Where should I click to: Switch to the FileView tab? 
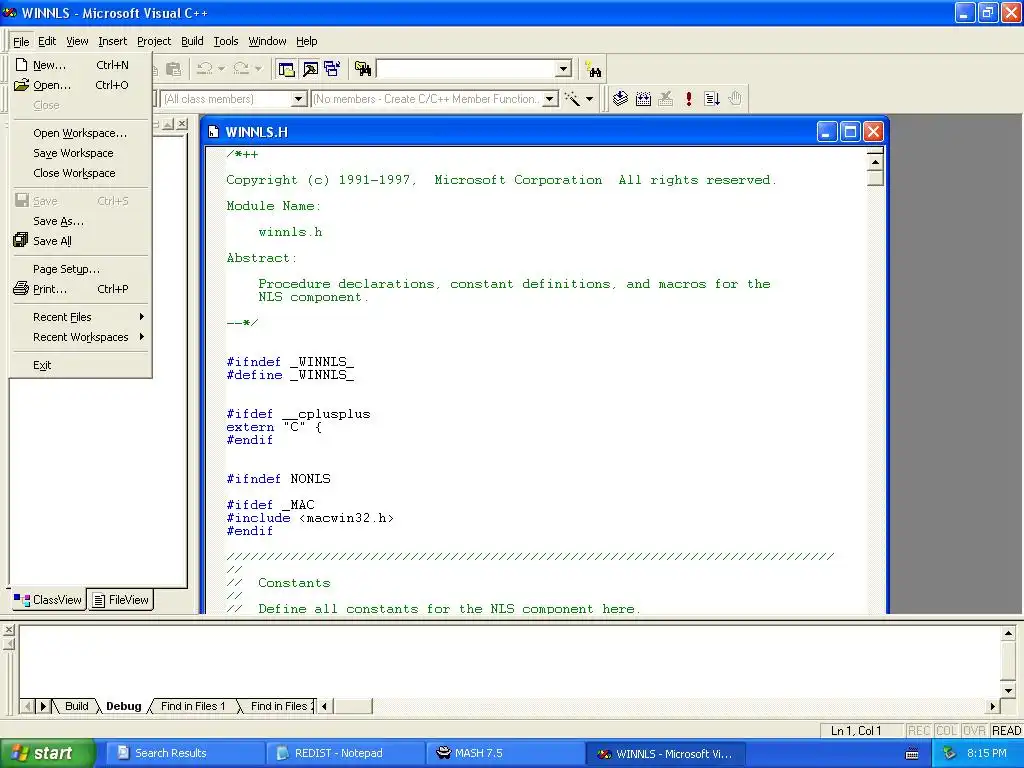[121, 600]
